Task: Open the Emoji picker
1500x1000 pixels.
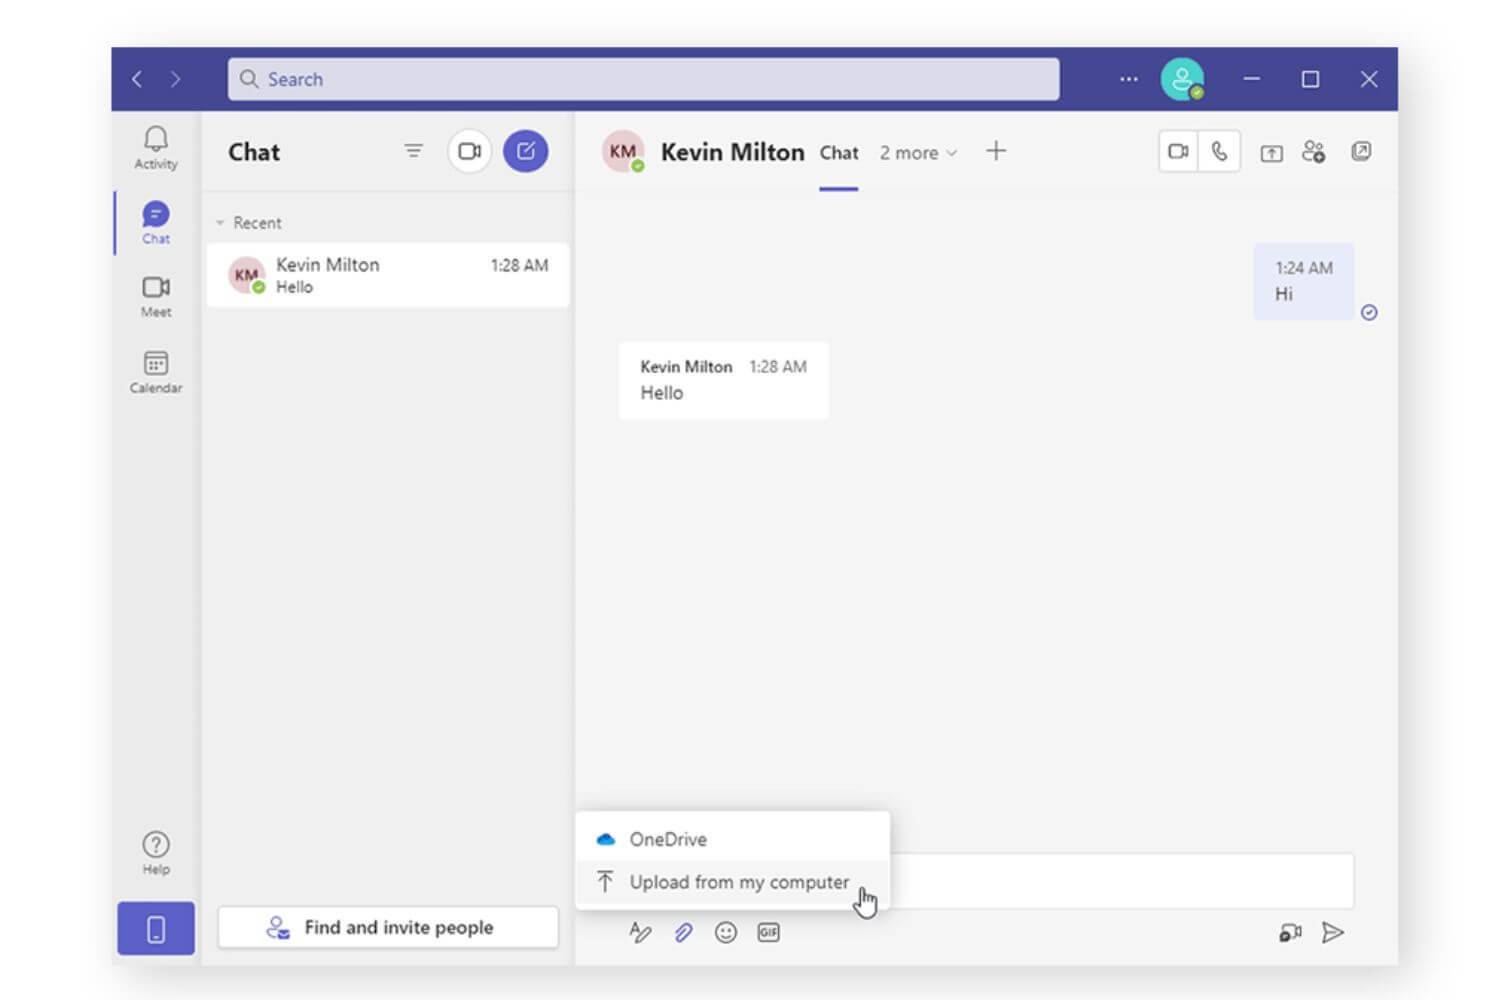Action: pyautogui.click(x=726, y=933)
